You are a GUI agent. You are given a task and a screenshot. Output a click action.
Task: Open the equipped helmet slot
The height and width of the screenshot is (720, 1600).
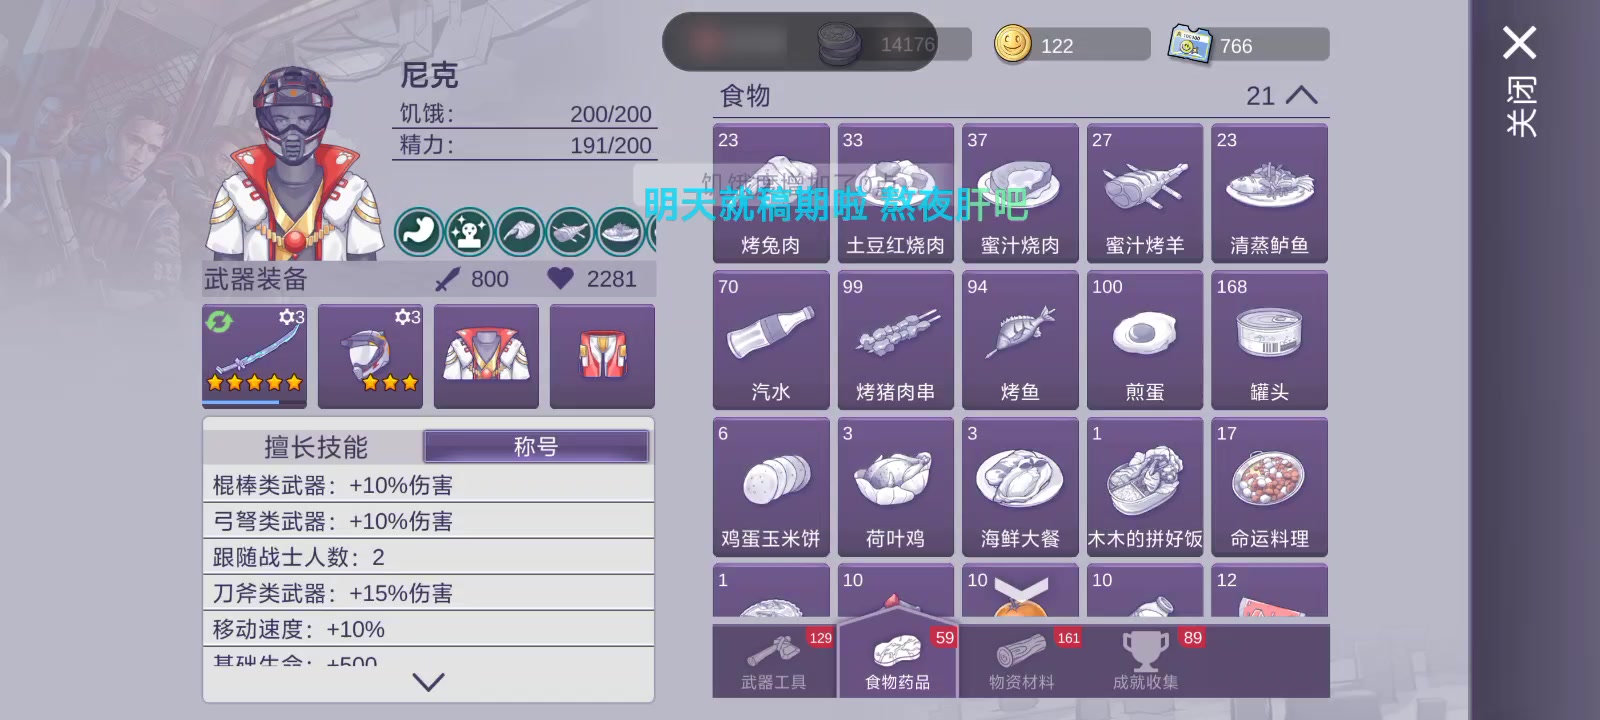[370, 356]
